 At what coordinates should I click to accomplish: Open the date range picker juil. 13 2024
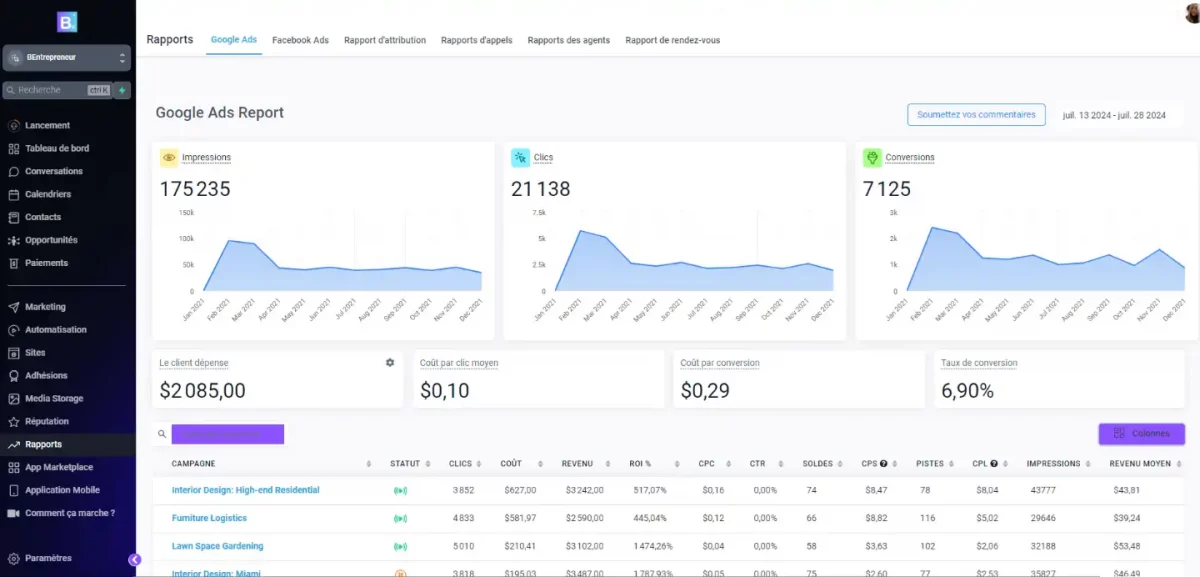tap(1114, 115)
